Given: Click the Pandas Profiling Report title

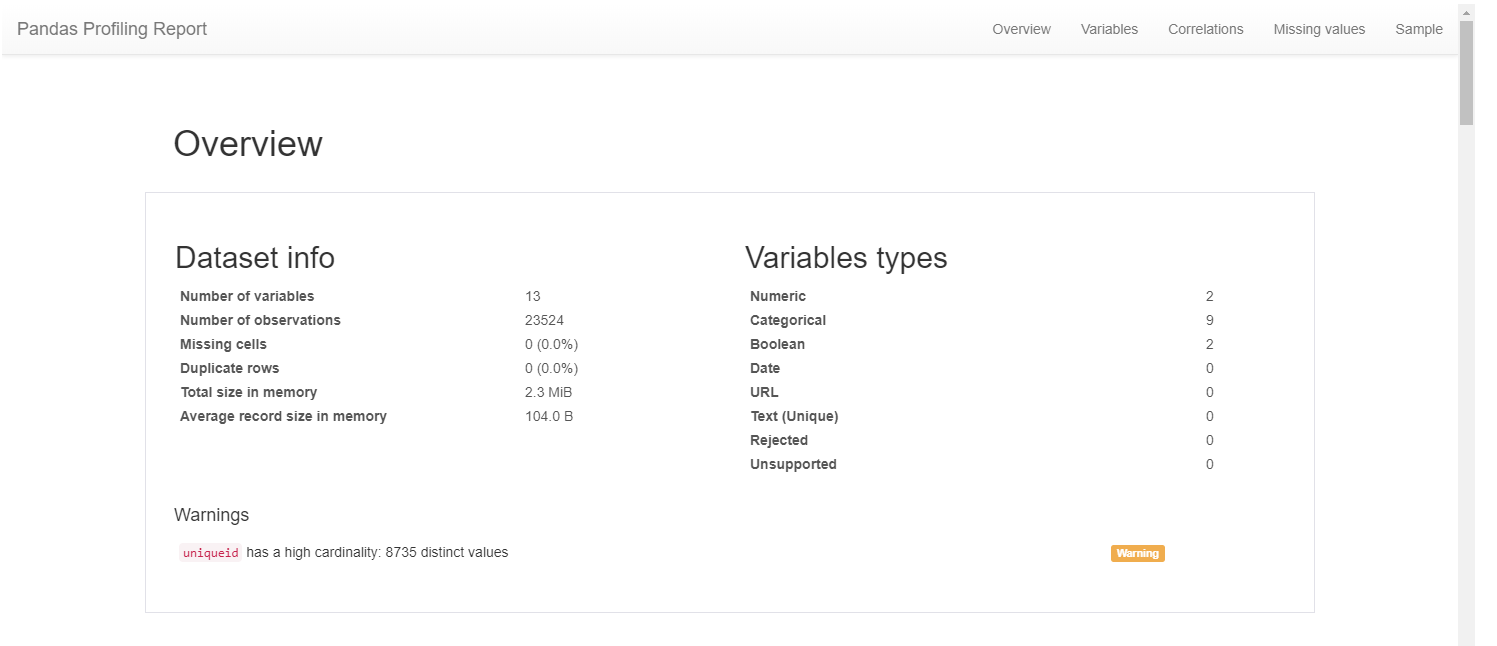Looking at the screenshot, I should coord(111,29).
